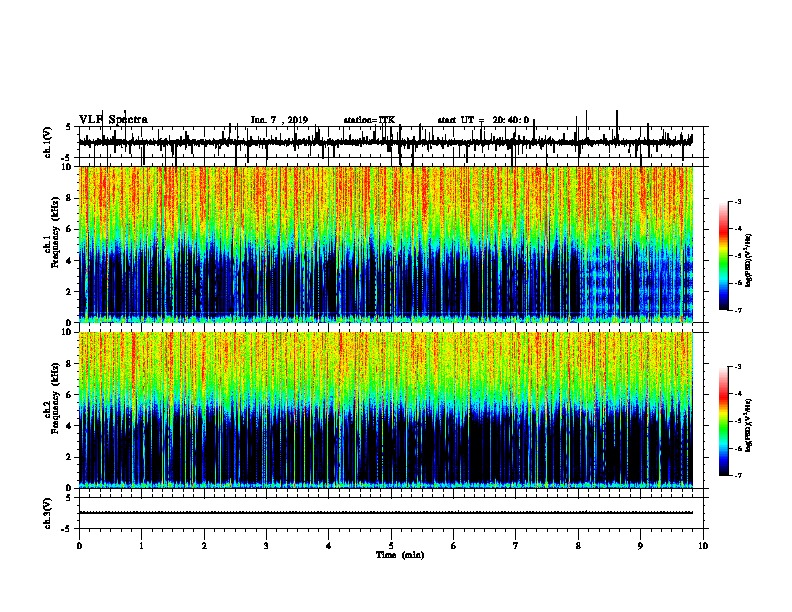The width and height of the screenshot is (792, 612).
Task: Click the log(PSD) label beside ch.1 colorbar
Action: [749, 260]
